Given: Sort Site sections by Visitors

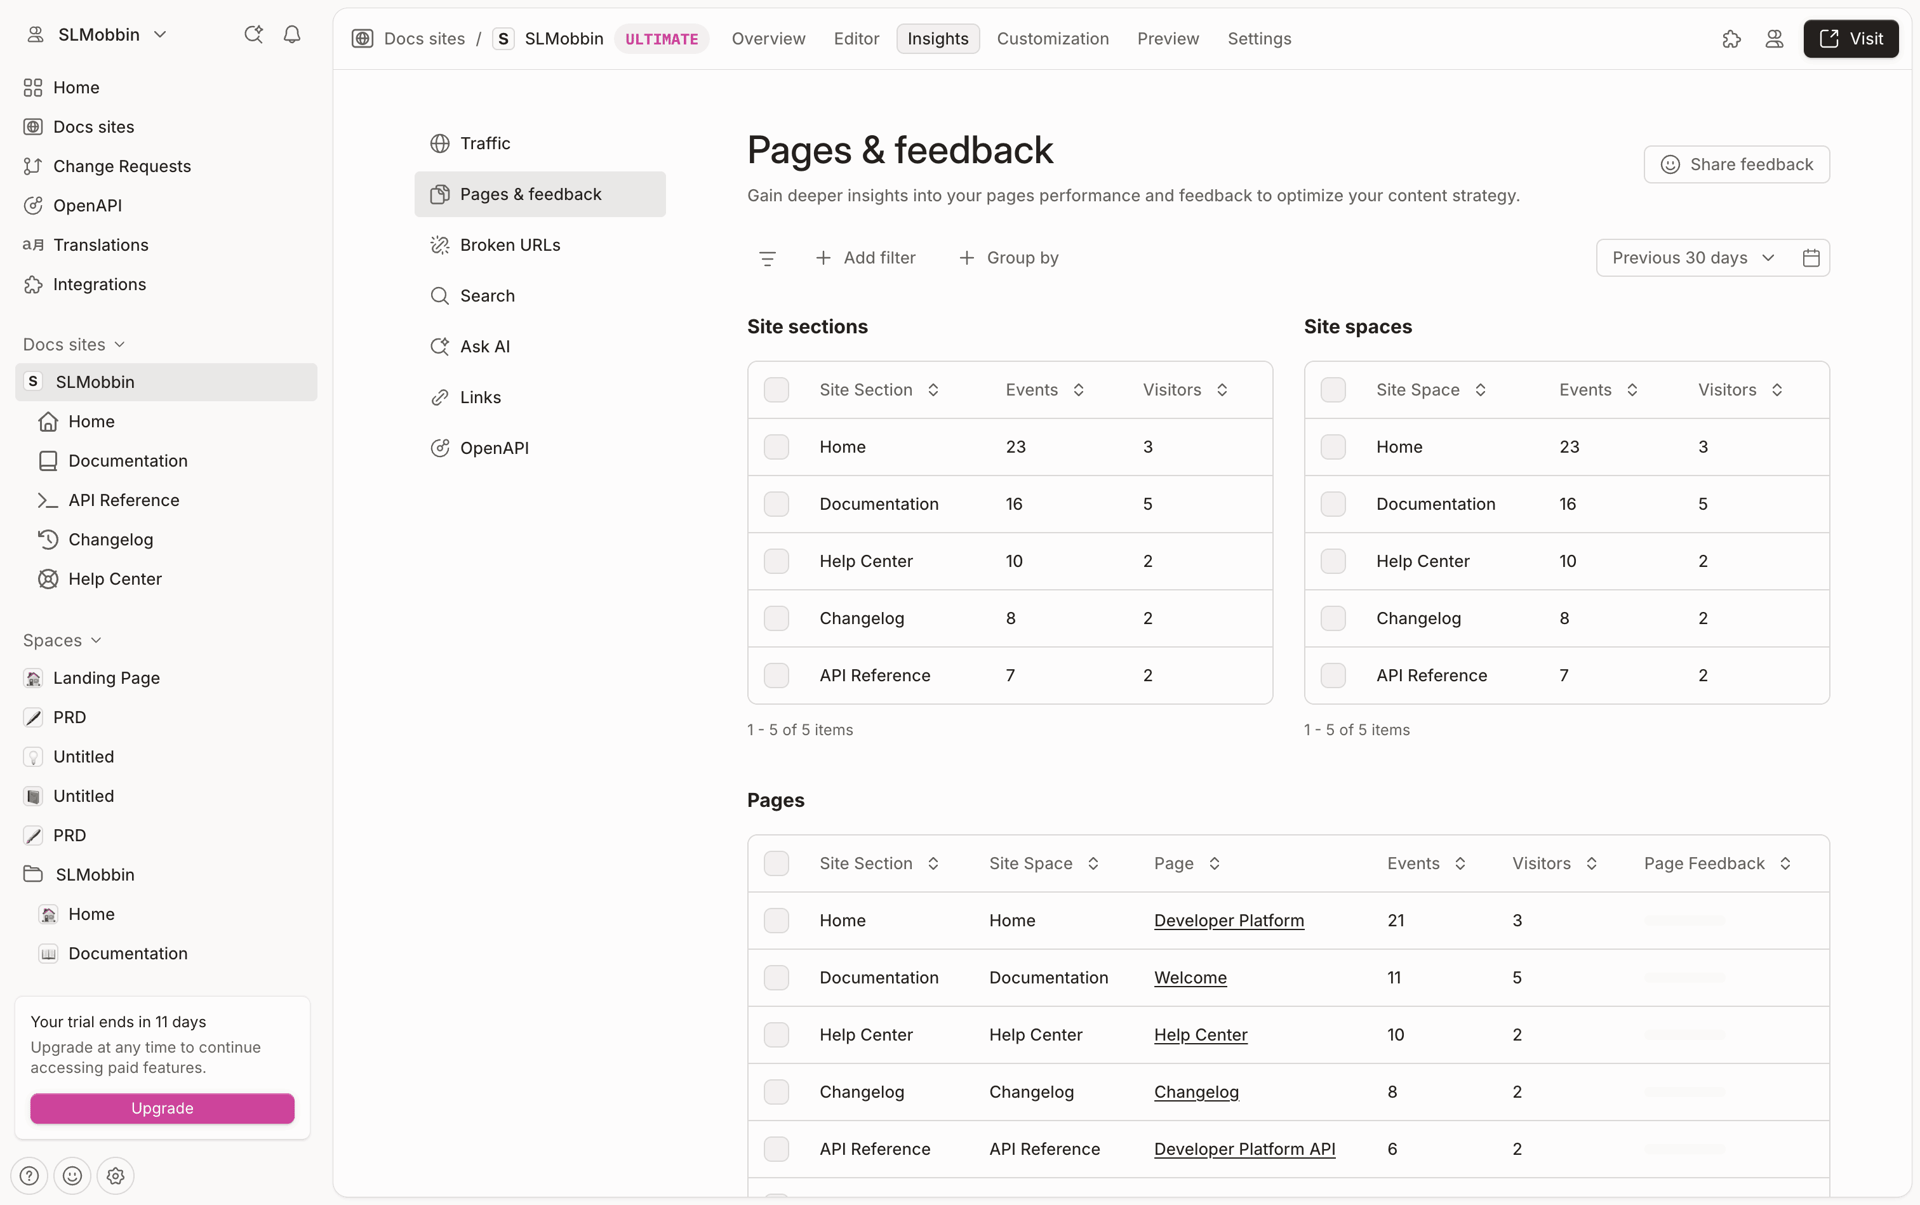Looking at the screenshot, I should [x=1185, y=390].
